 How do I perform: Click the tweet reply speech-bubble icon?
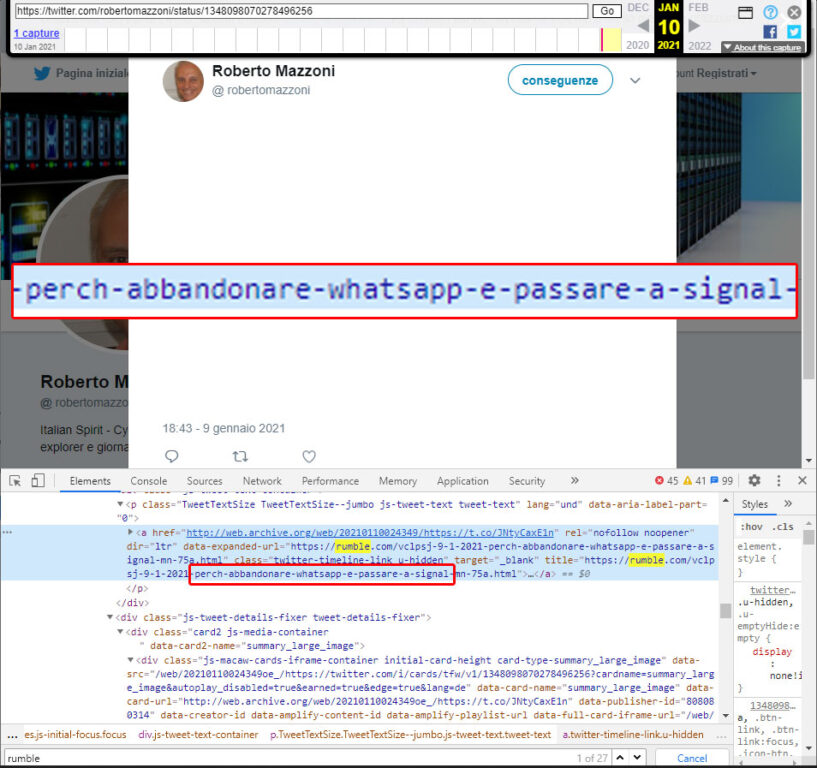click(171, 456)
